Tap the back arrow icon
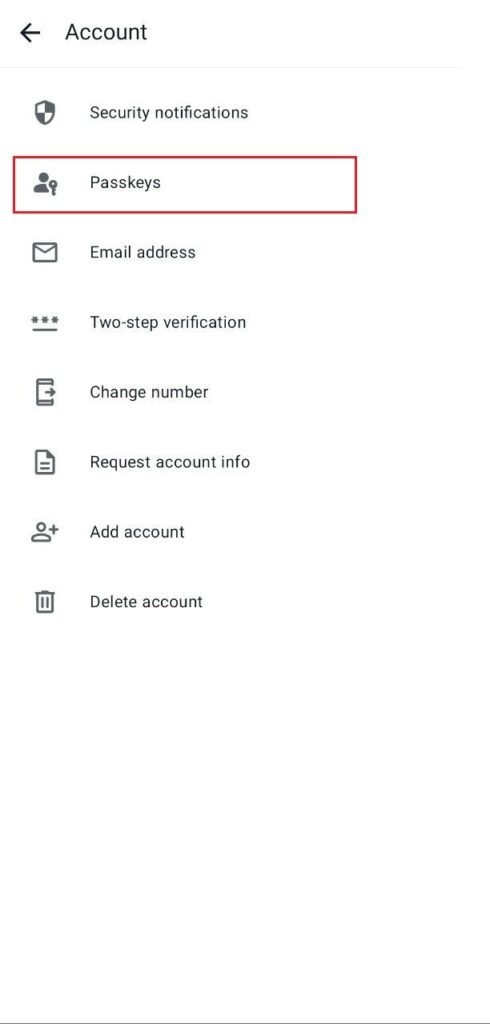 click(30, 33)
